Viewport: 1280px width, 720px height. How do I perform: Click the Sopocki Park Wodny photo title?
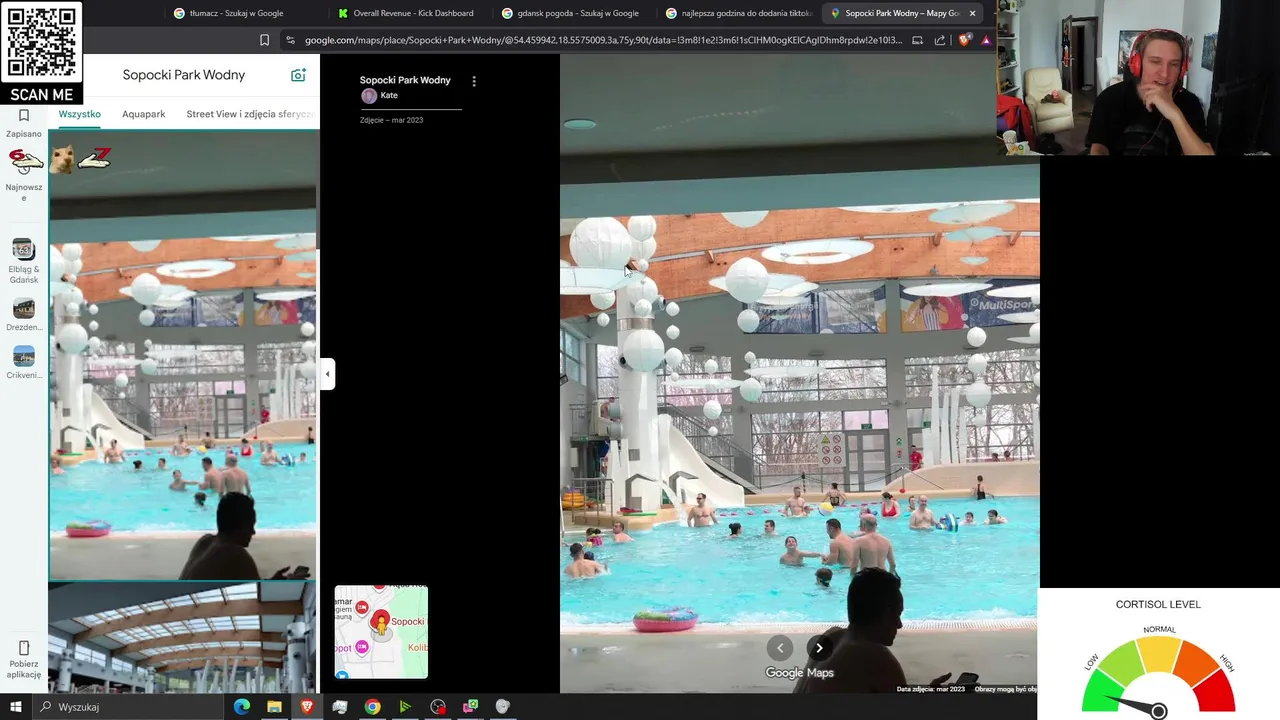(405, 80)
